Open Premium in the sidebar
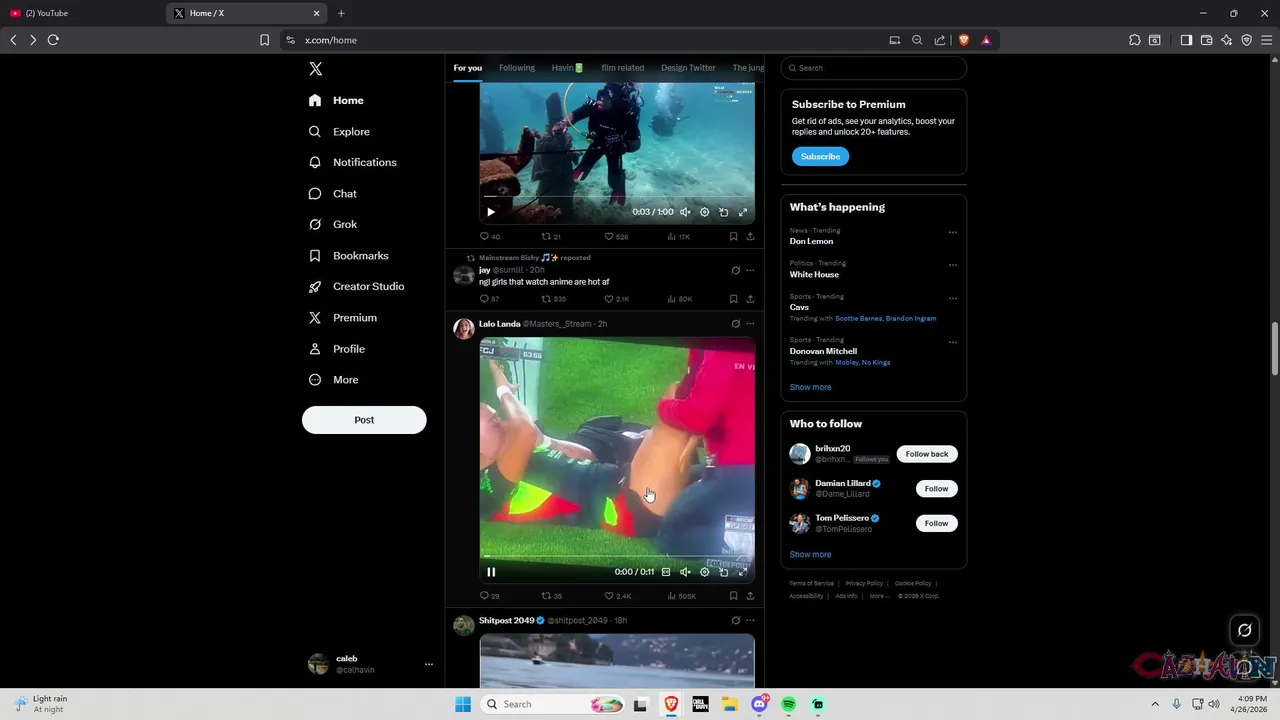Viewport: 1280px width, 720px height. pos(343,317)
